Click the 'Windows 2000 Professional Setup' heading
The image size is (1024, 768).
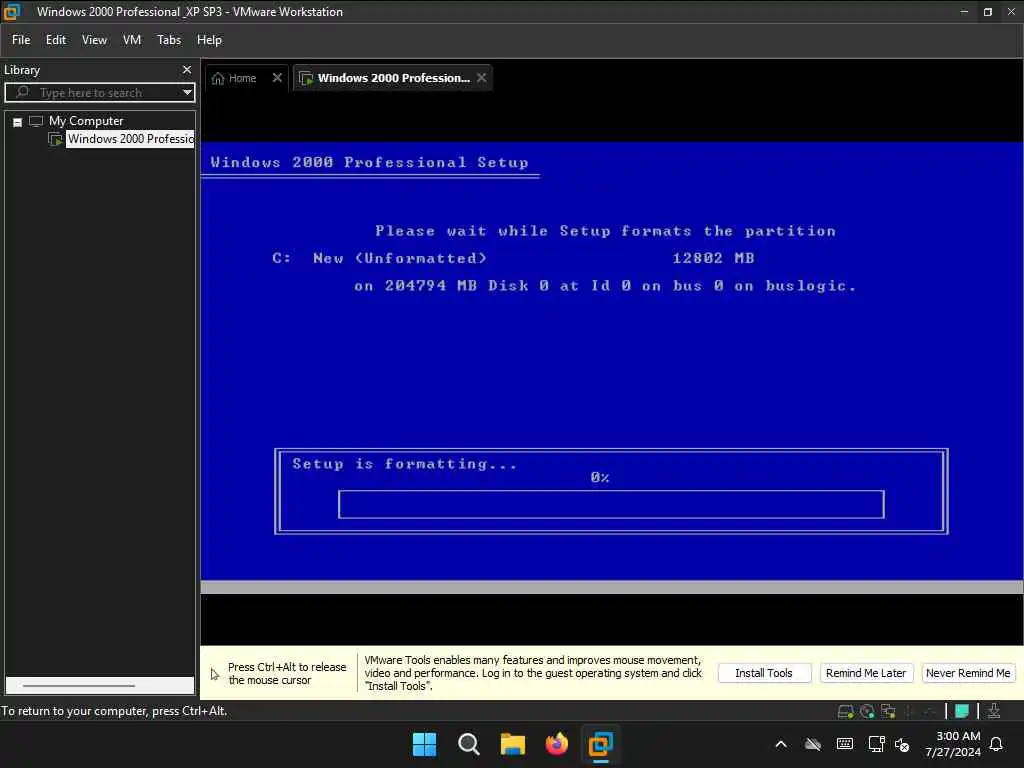click(370, 162)
